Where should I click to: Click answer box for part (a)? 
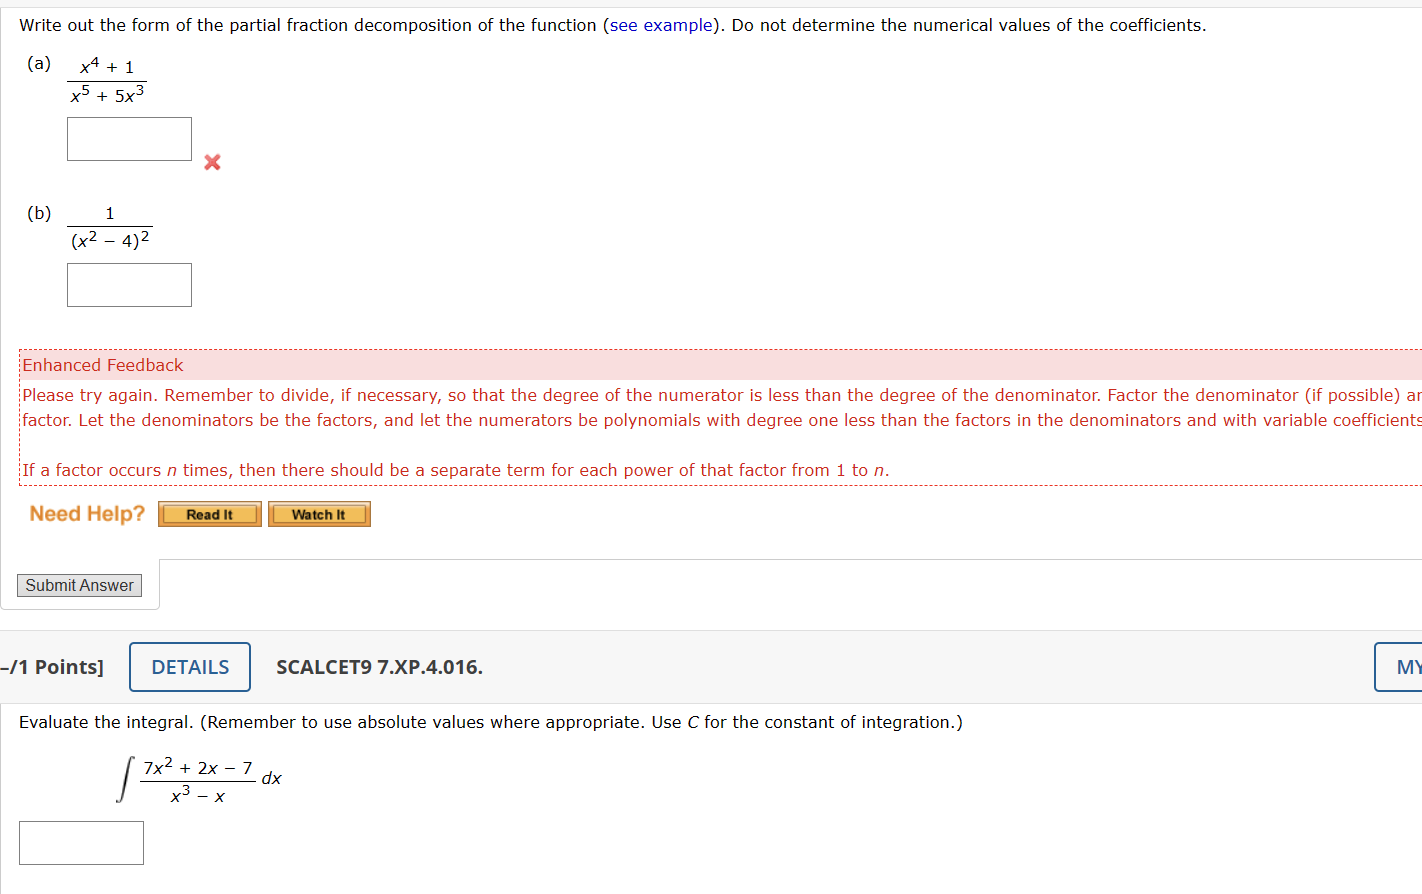[129, 139]
